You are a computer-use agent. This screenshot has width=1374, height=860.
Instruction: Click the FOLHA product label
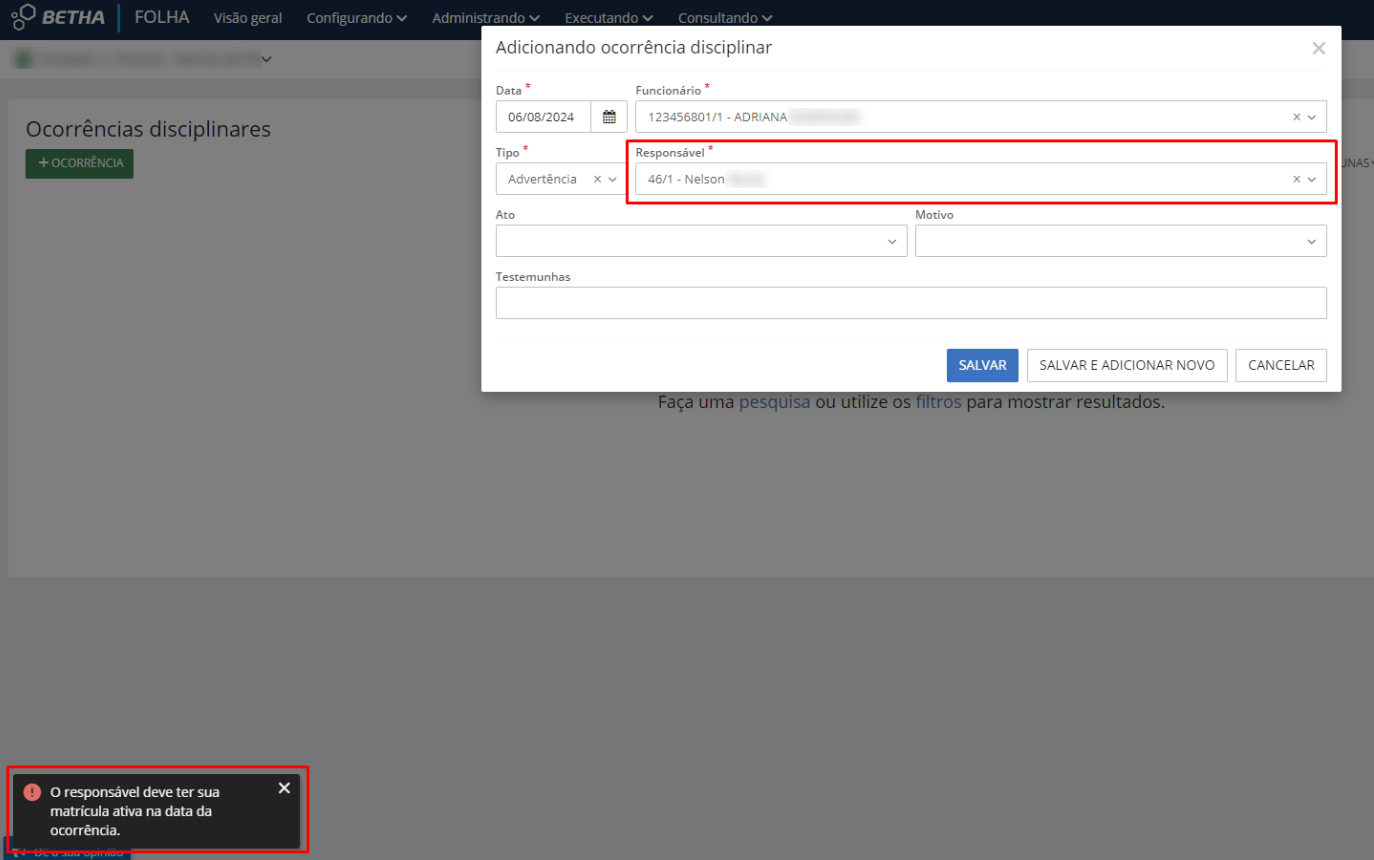coord(162,17)
